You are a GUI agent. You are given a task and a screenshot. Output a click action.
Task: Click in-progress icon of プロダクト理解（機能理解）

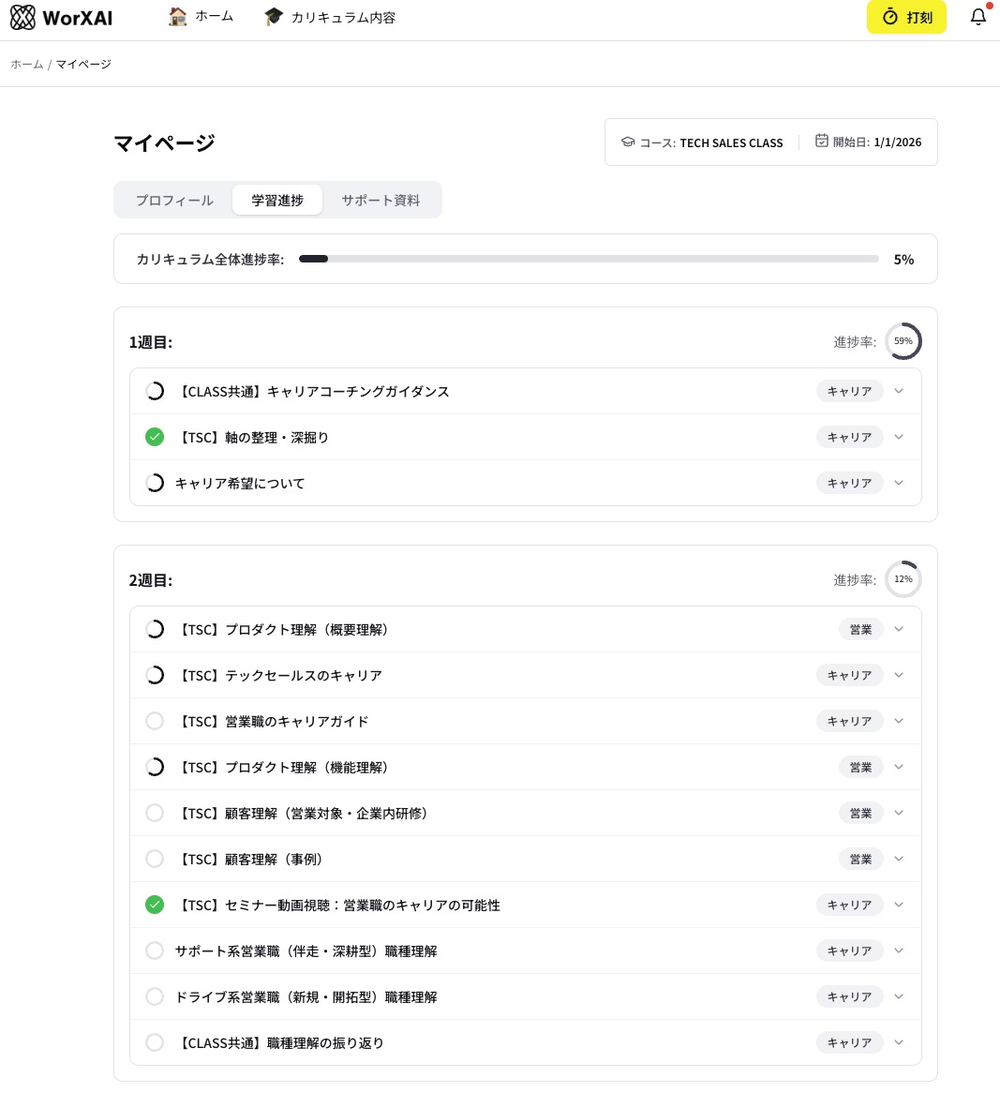tap(155, 767)
